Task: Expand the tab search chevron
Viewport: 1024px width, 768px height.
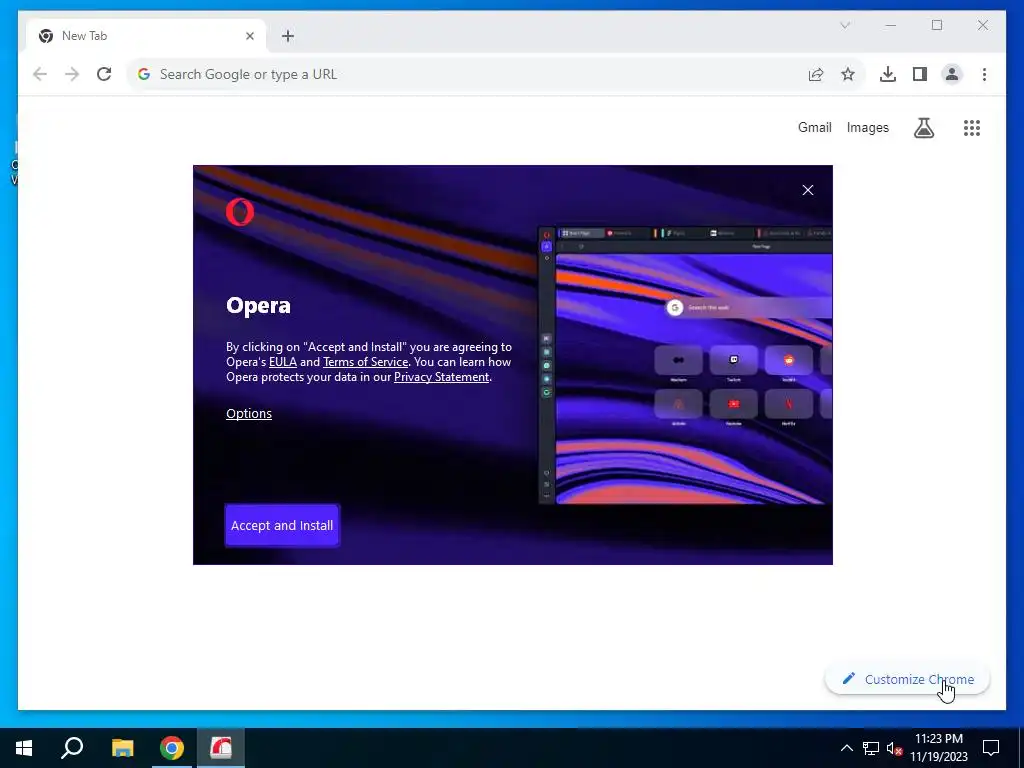Action: click(x=844, y=25)
